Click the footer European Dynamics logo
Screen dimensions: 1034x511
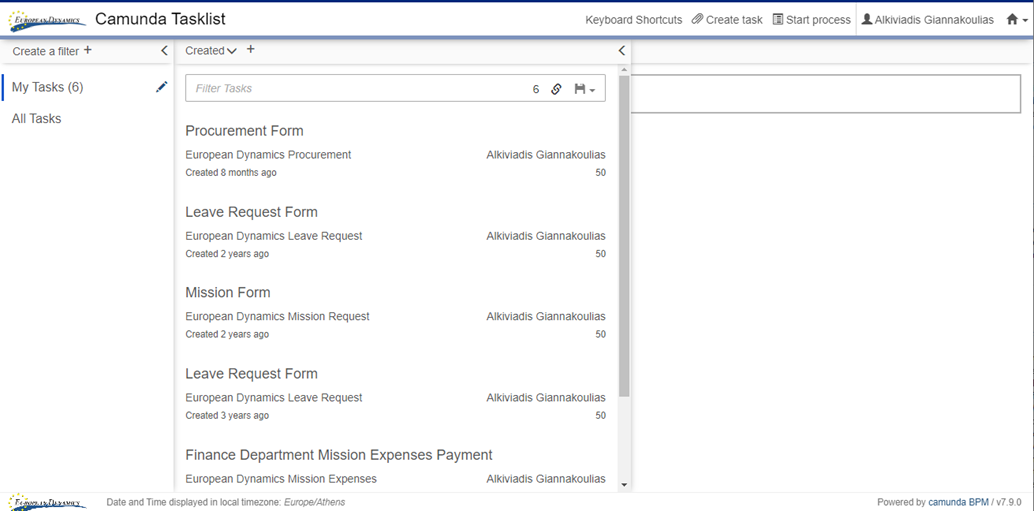tap(46, 502)
